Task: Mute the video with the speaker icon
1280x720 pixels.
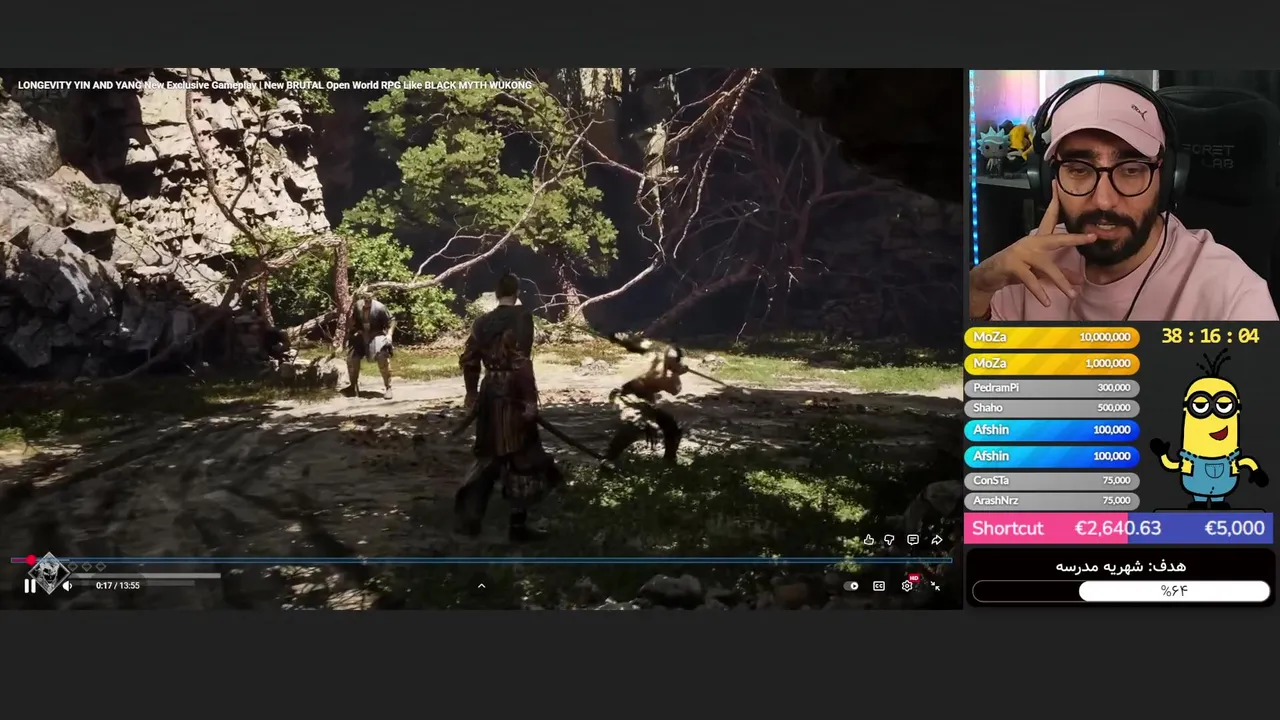Action: tap(68, 586)
